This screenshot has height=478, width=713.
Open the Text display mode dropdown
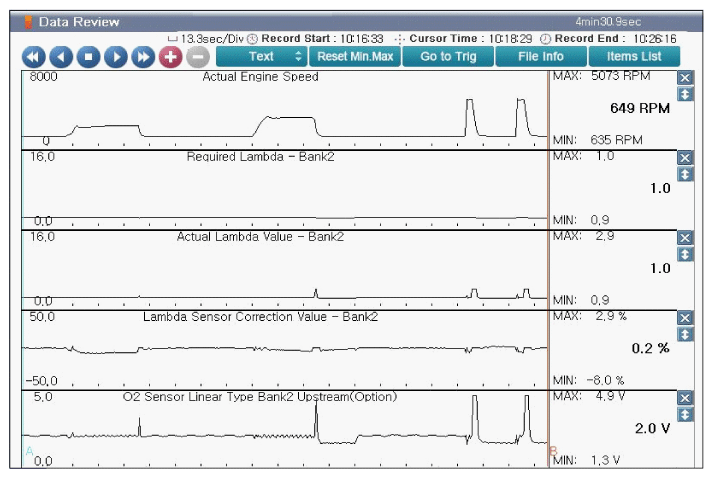click(261, 57)
